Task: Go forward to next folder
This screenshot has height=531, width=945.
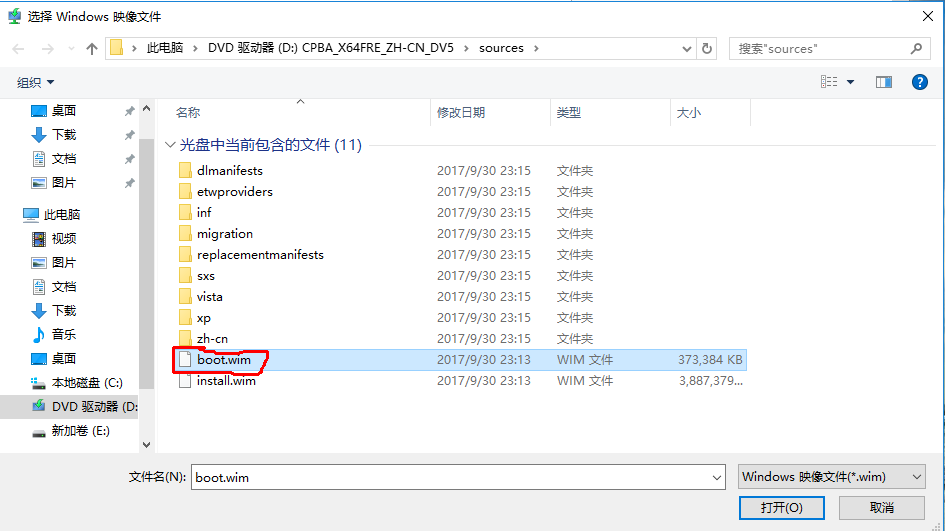Action: 48,49
